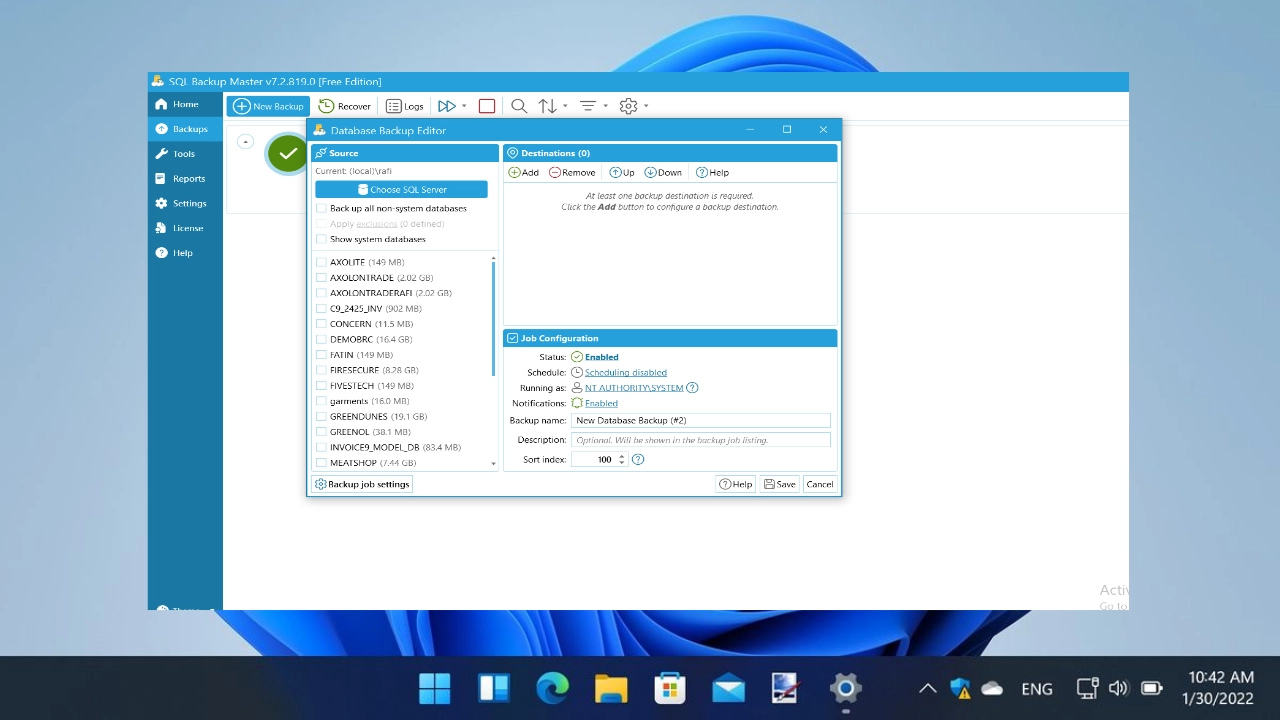Viewport: 1280px width, 720px height.
Task: Open dropdown arrow beside the run icon
Action: coord(464,106)
